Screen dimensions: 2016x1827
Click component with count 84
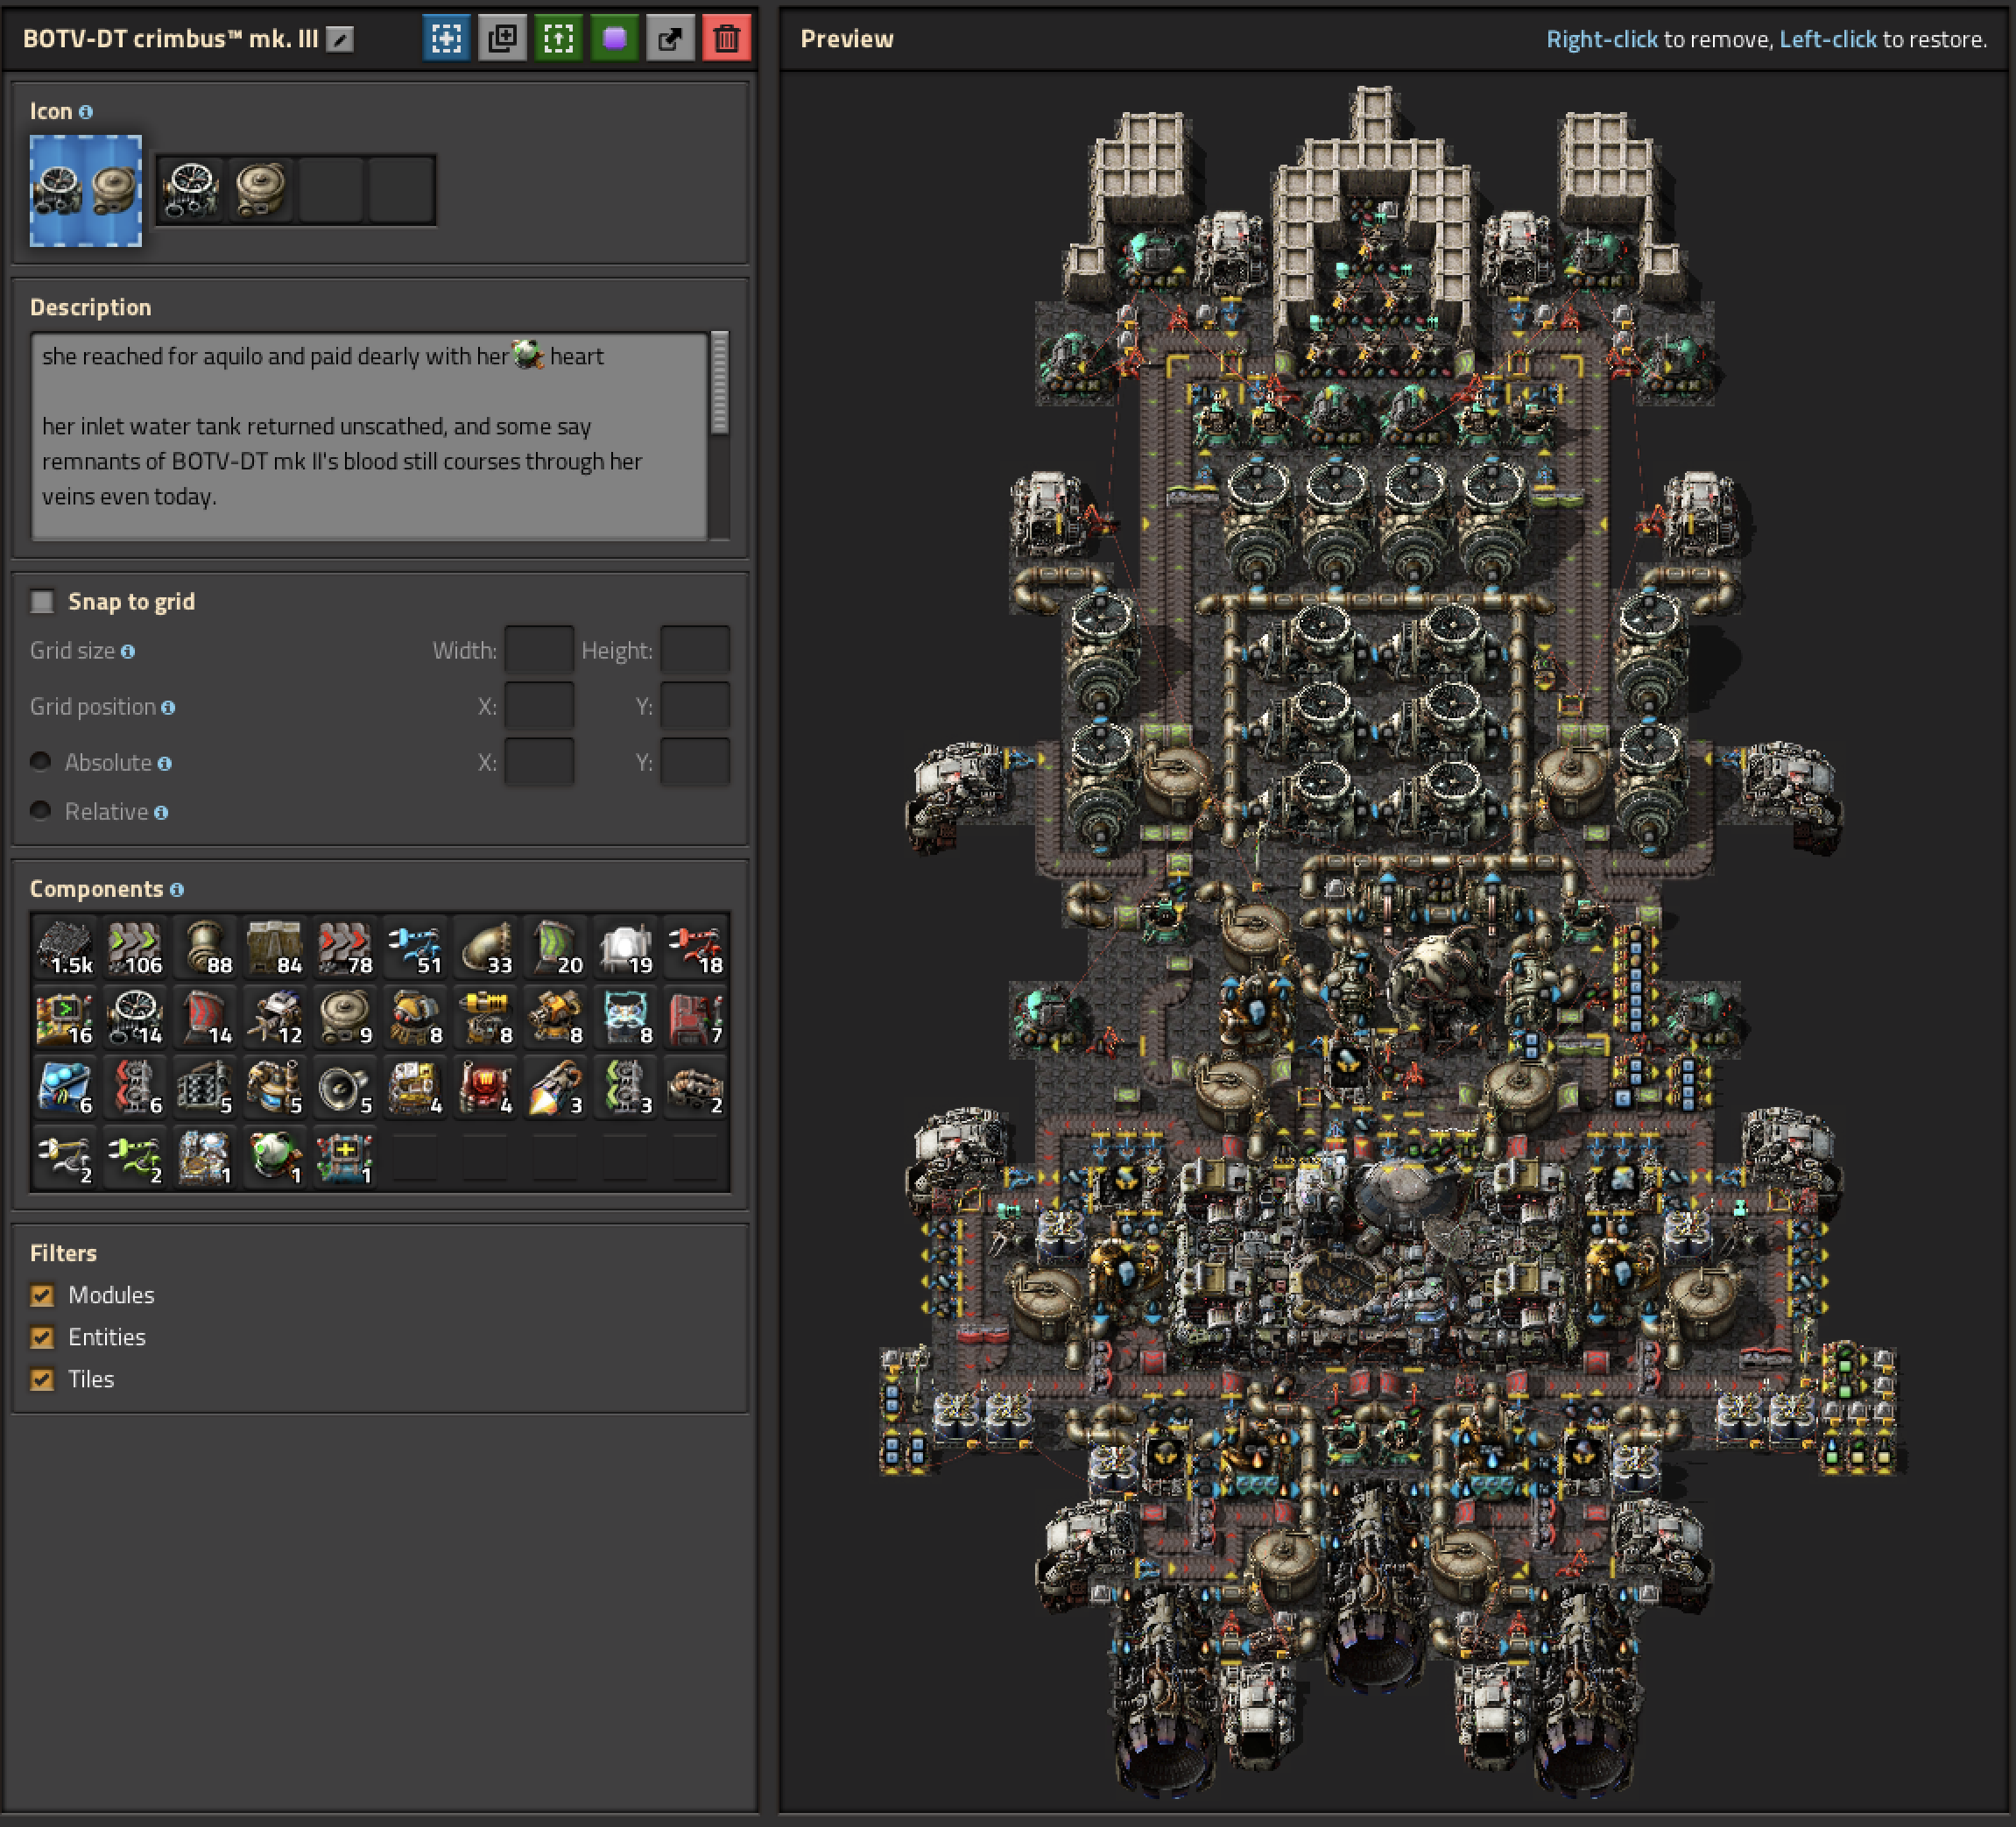point(275,947)
